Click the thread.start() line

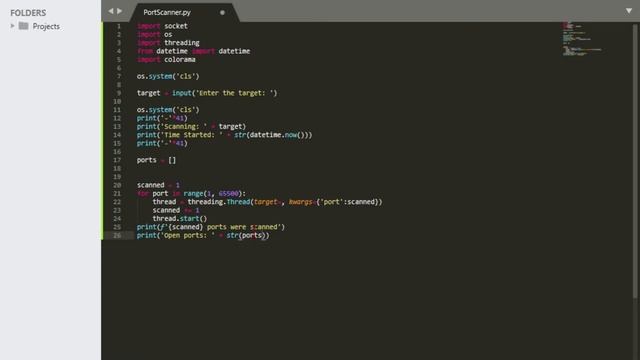click(180, 219)
